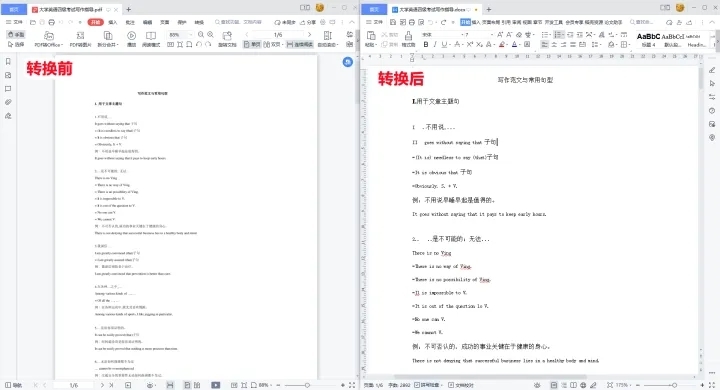Apply italic formatting in Word window

pyautogui.click(x=435, y=45)
